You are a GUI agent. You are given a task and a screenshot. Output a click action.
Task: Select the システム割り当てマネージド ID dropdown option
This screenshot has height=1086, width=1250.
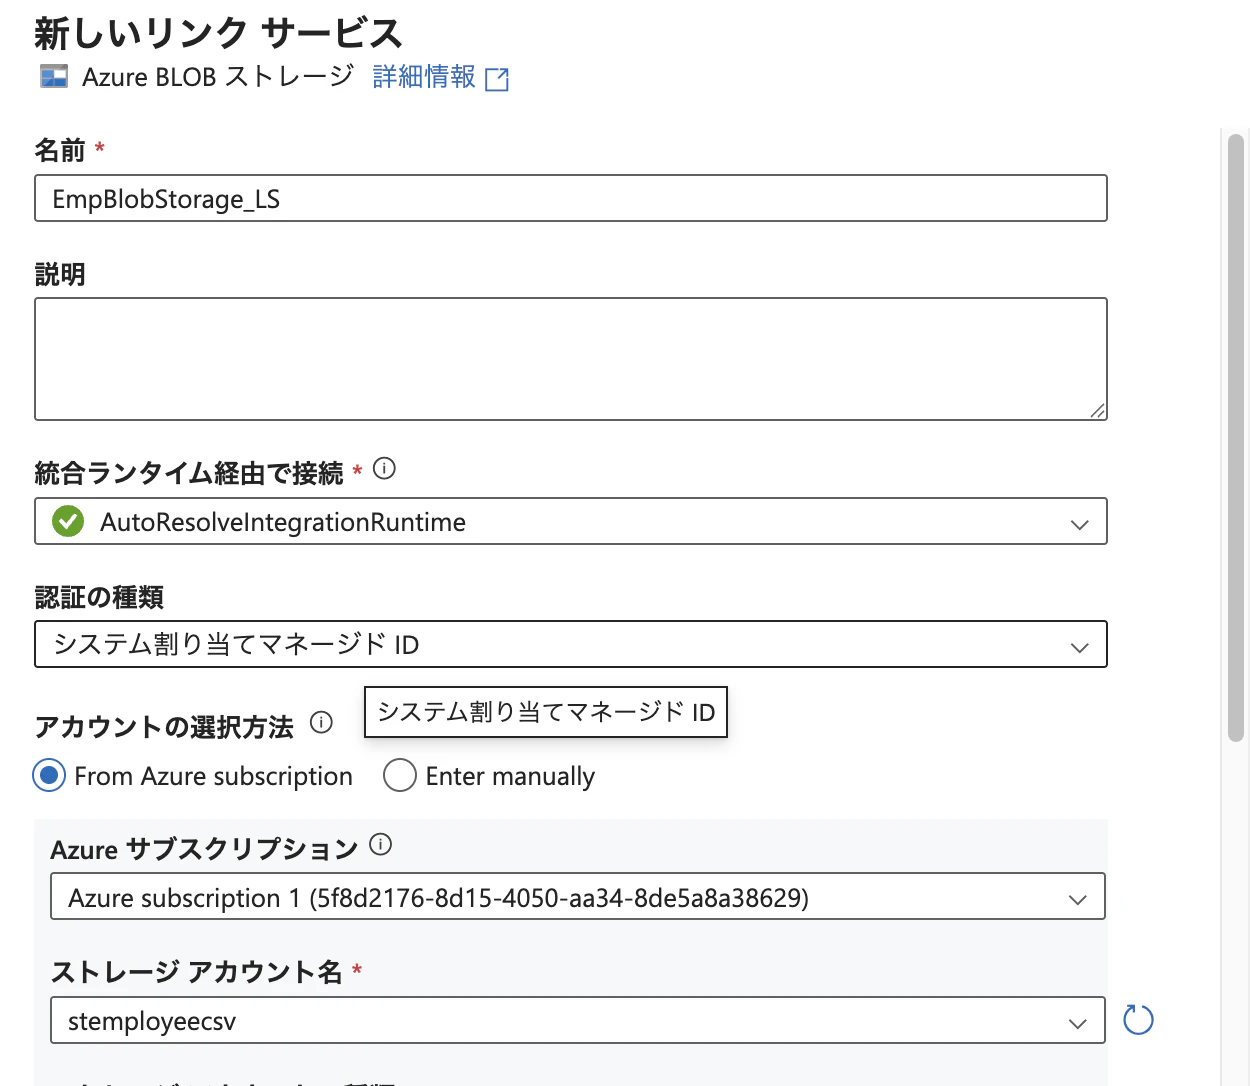tap(546, 712)
